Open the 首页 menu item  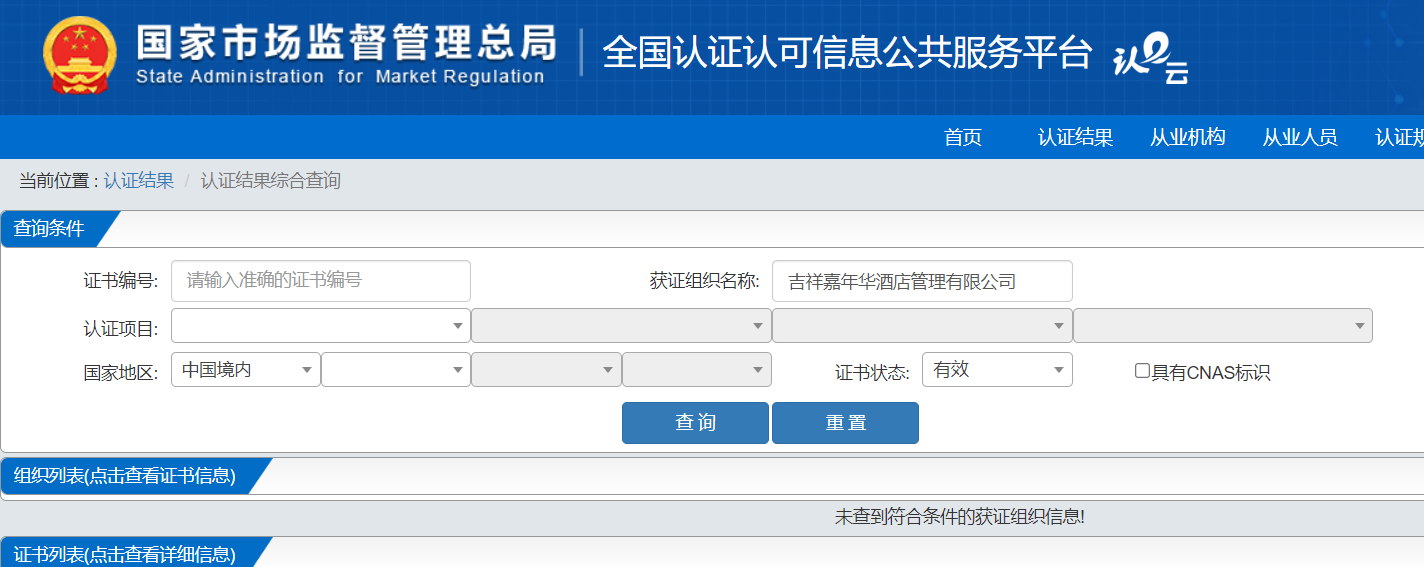963,138
